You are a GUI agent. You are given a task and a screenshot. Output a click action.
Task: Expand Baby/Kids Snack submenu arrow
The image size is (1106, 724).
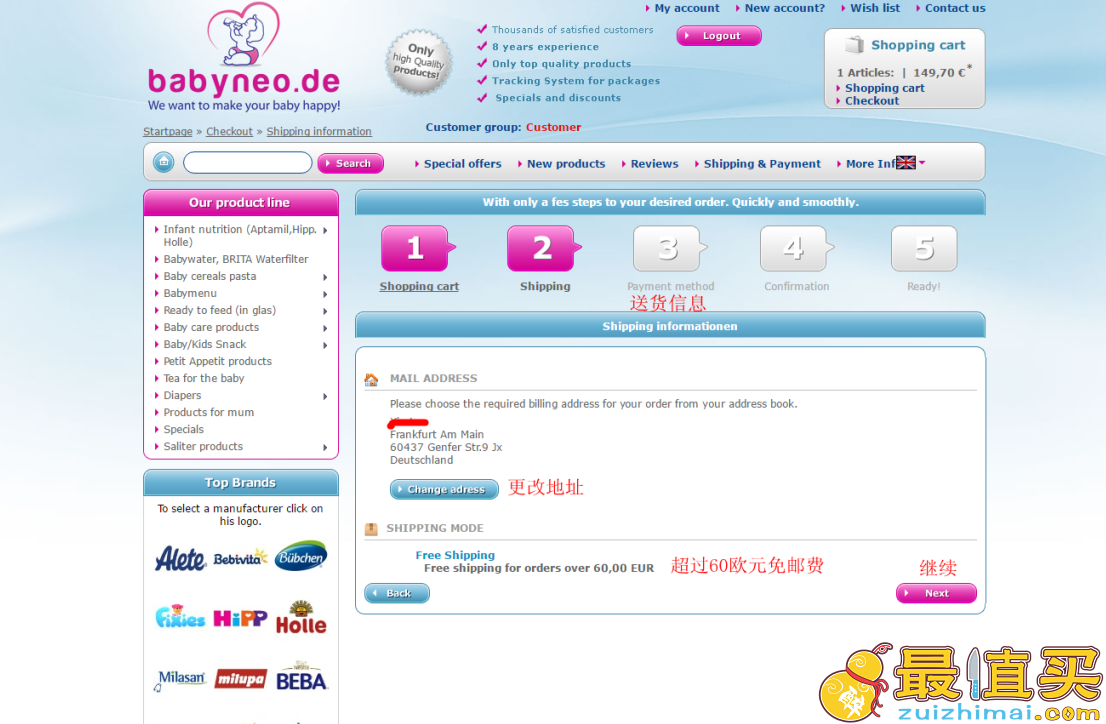tap(325, 345)
